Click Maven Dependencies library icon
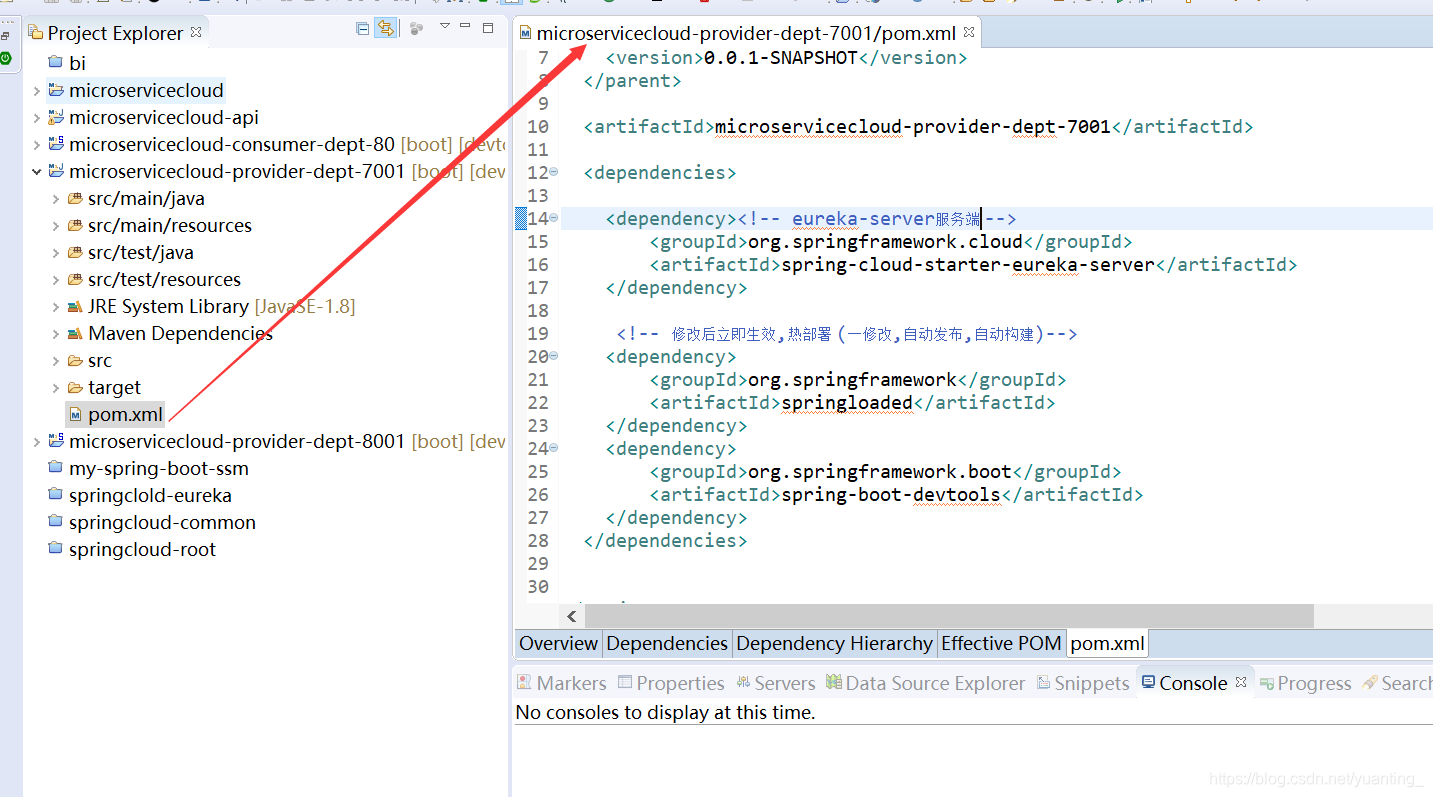Viewport: 1433px width, 797px height. (75, 334)
